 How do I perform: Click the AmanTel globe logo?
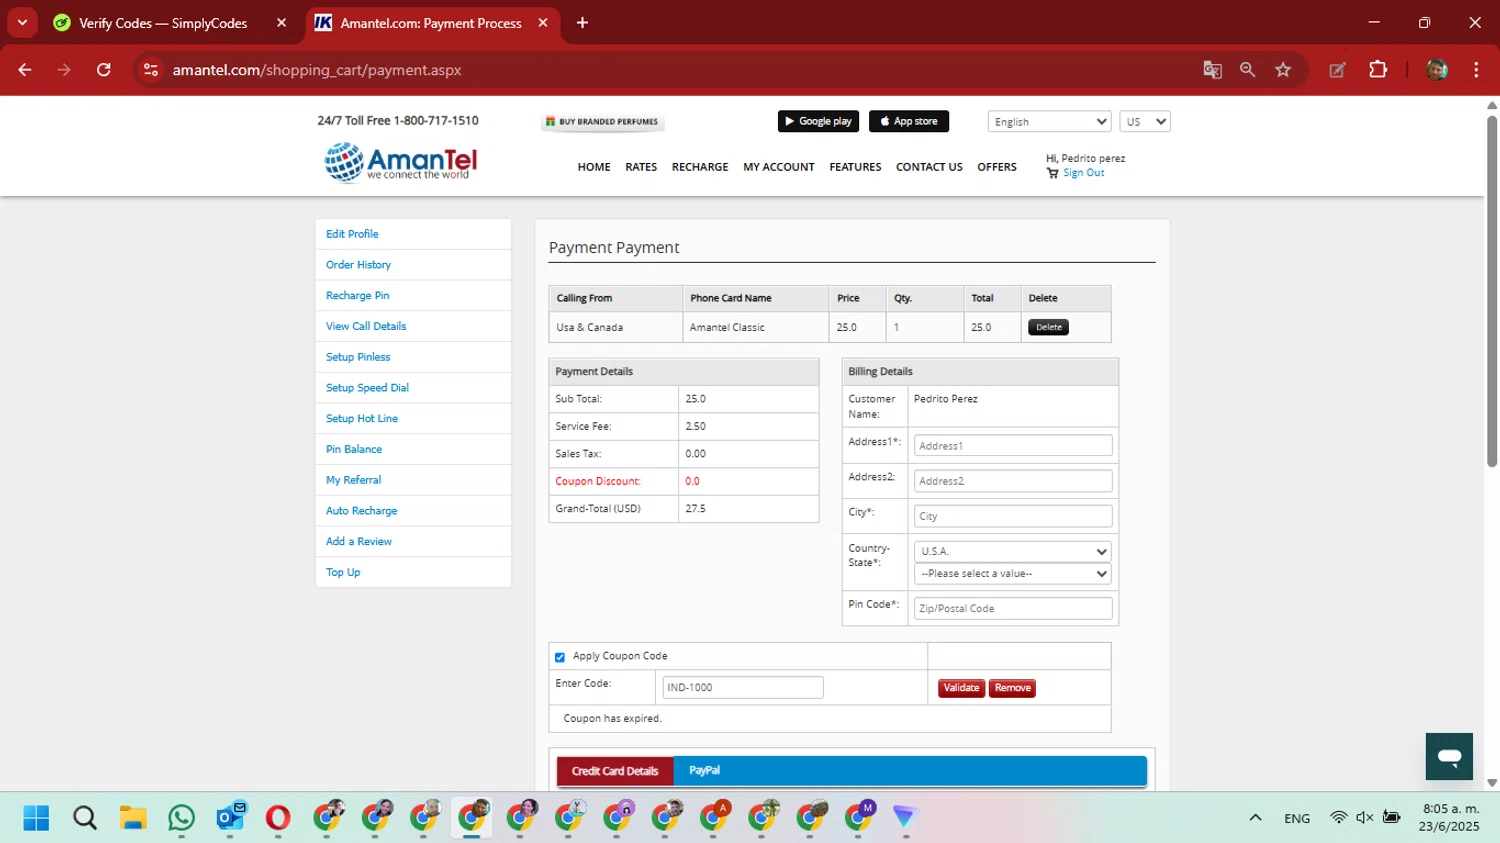point(401,161)
